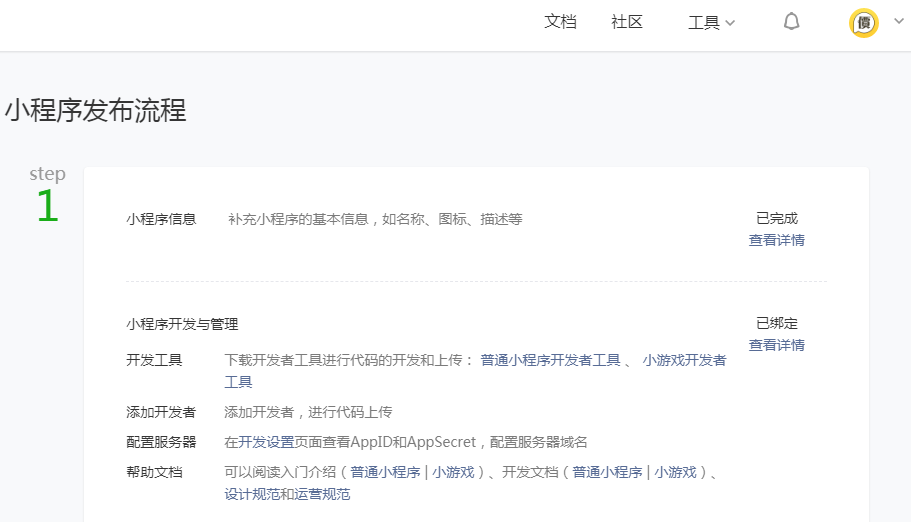Click the green step 1 number
The image size is (911, 522).
[47, 207]
